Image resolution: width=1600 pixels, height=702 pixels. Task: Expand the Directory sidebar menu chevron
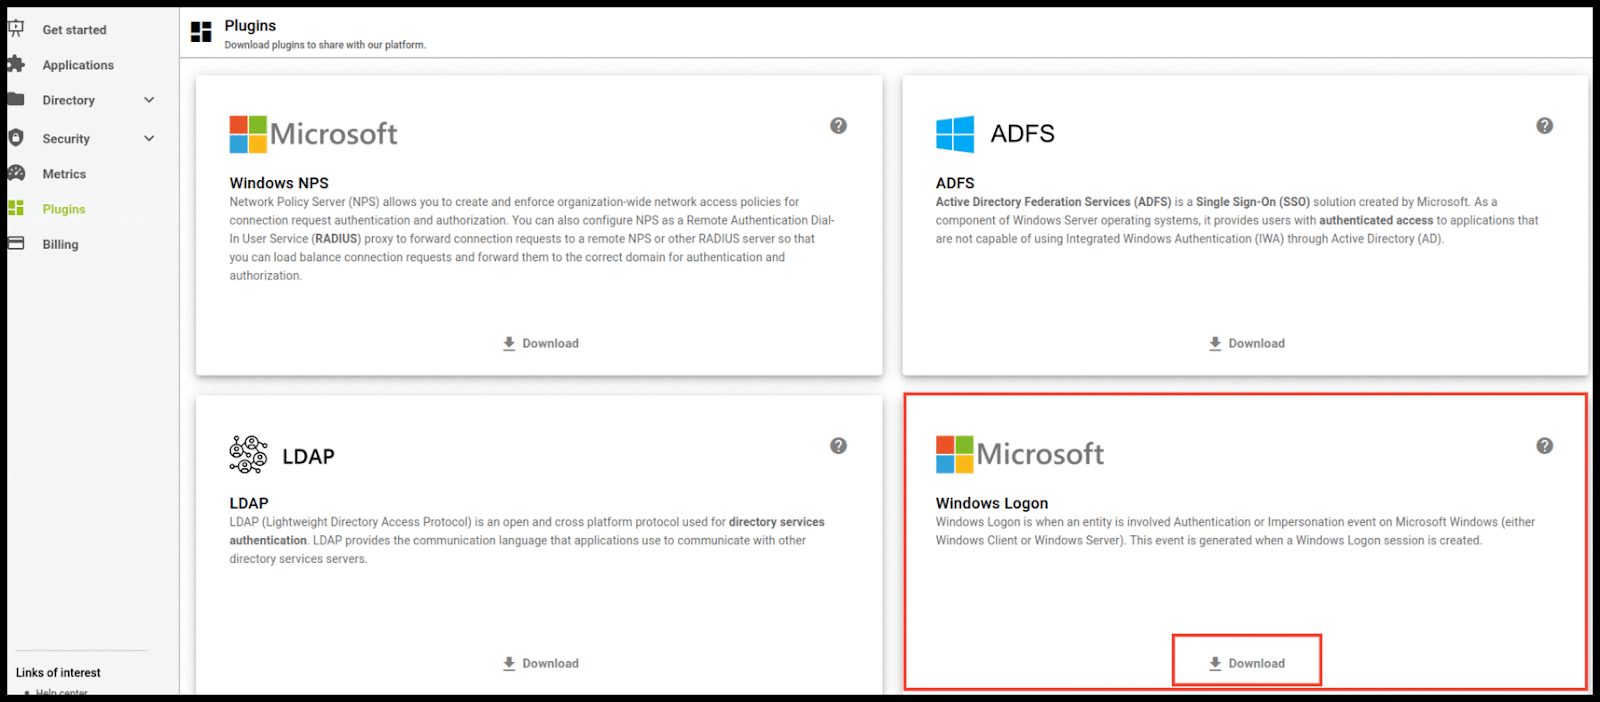[x=149, y=100]
